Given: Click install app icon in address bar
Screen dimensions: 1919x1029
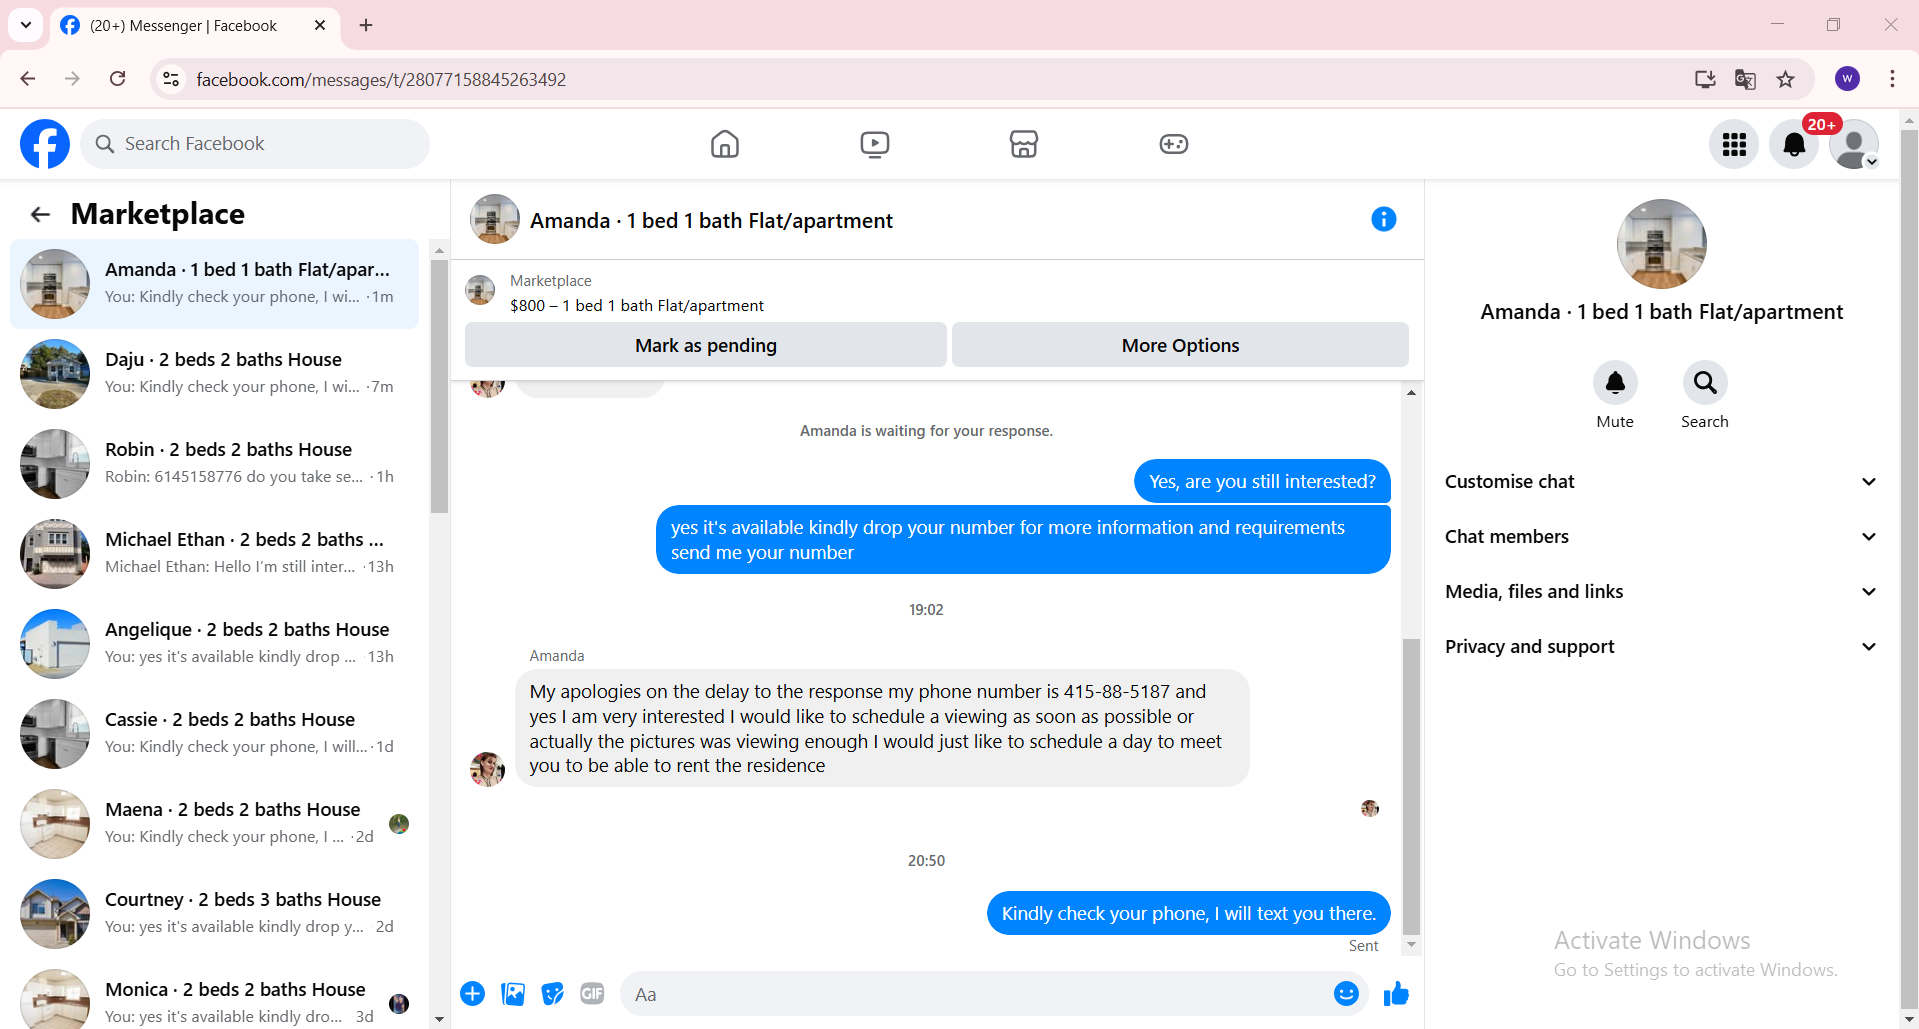Looking at the screenshot, I should click(x=1705, y=79).
